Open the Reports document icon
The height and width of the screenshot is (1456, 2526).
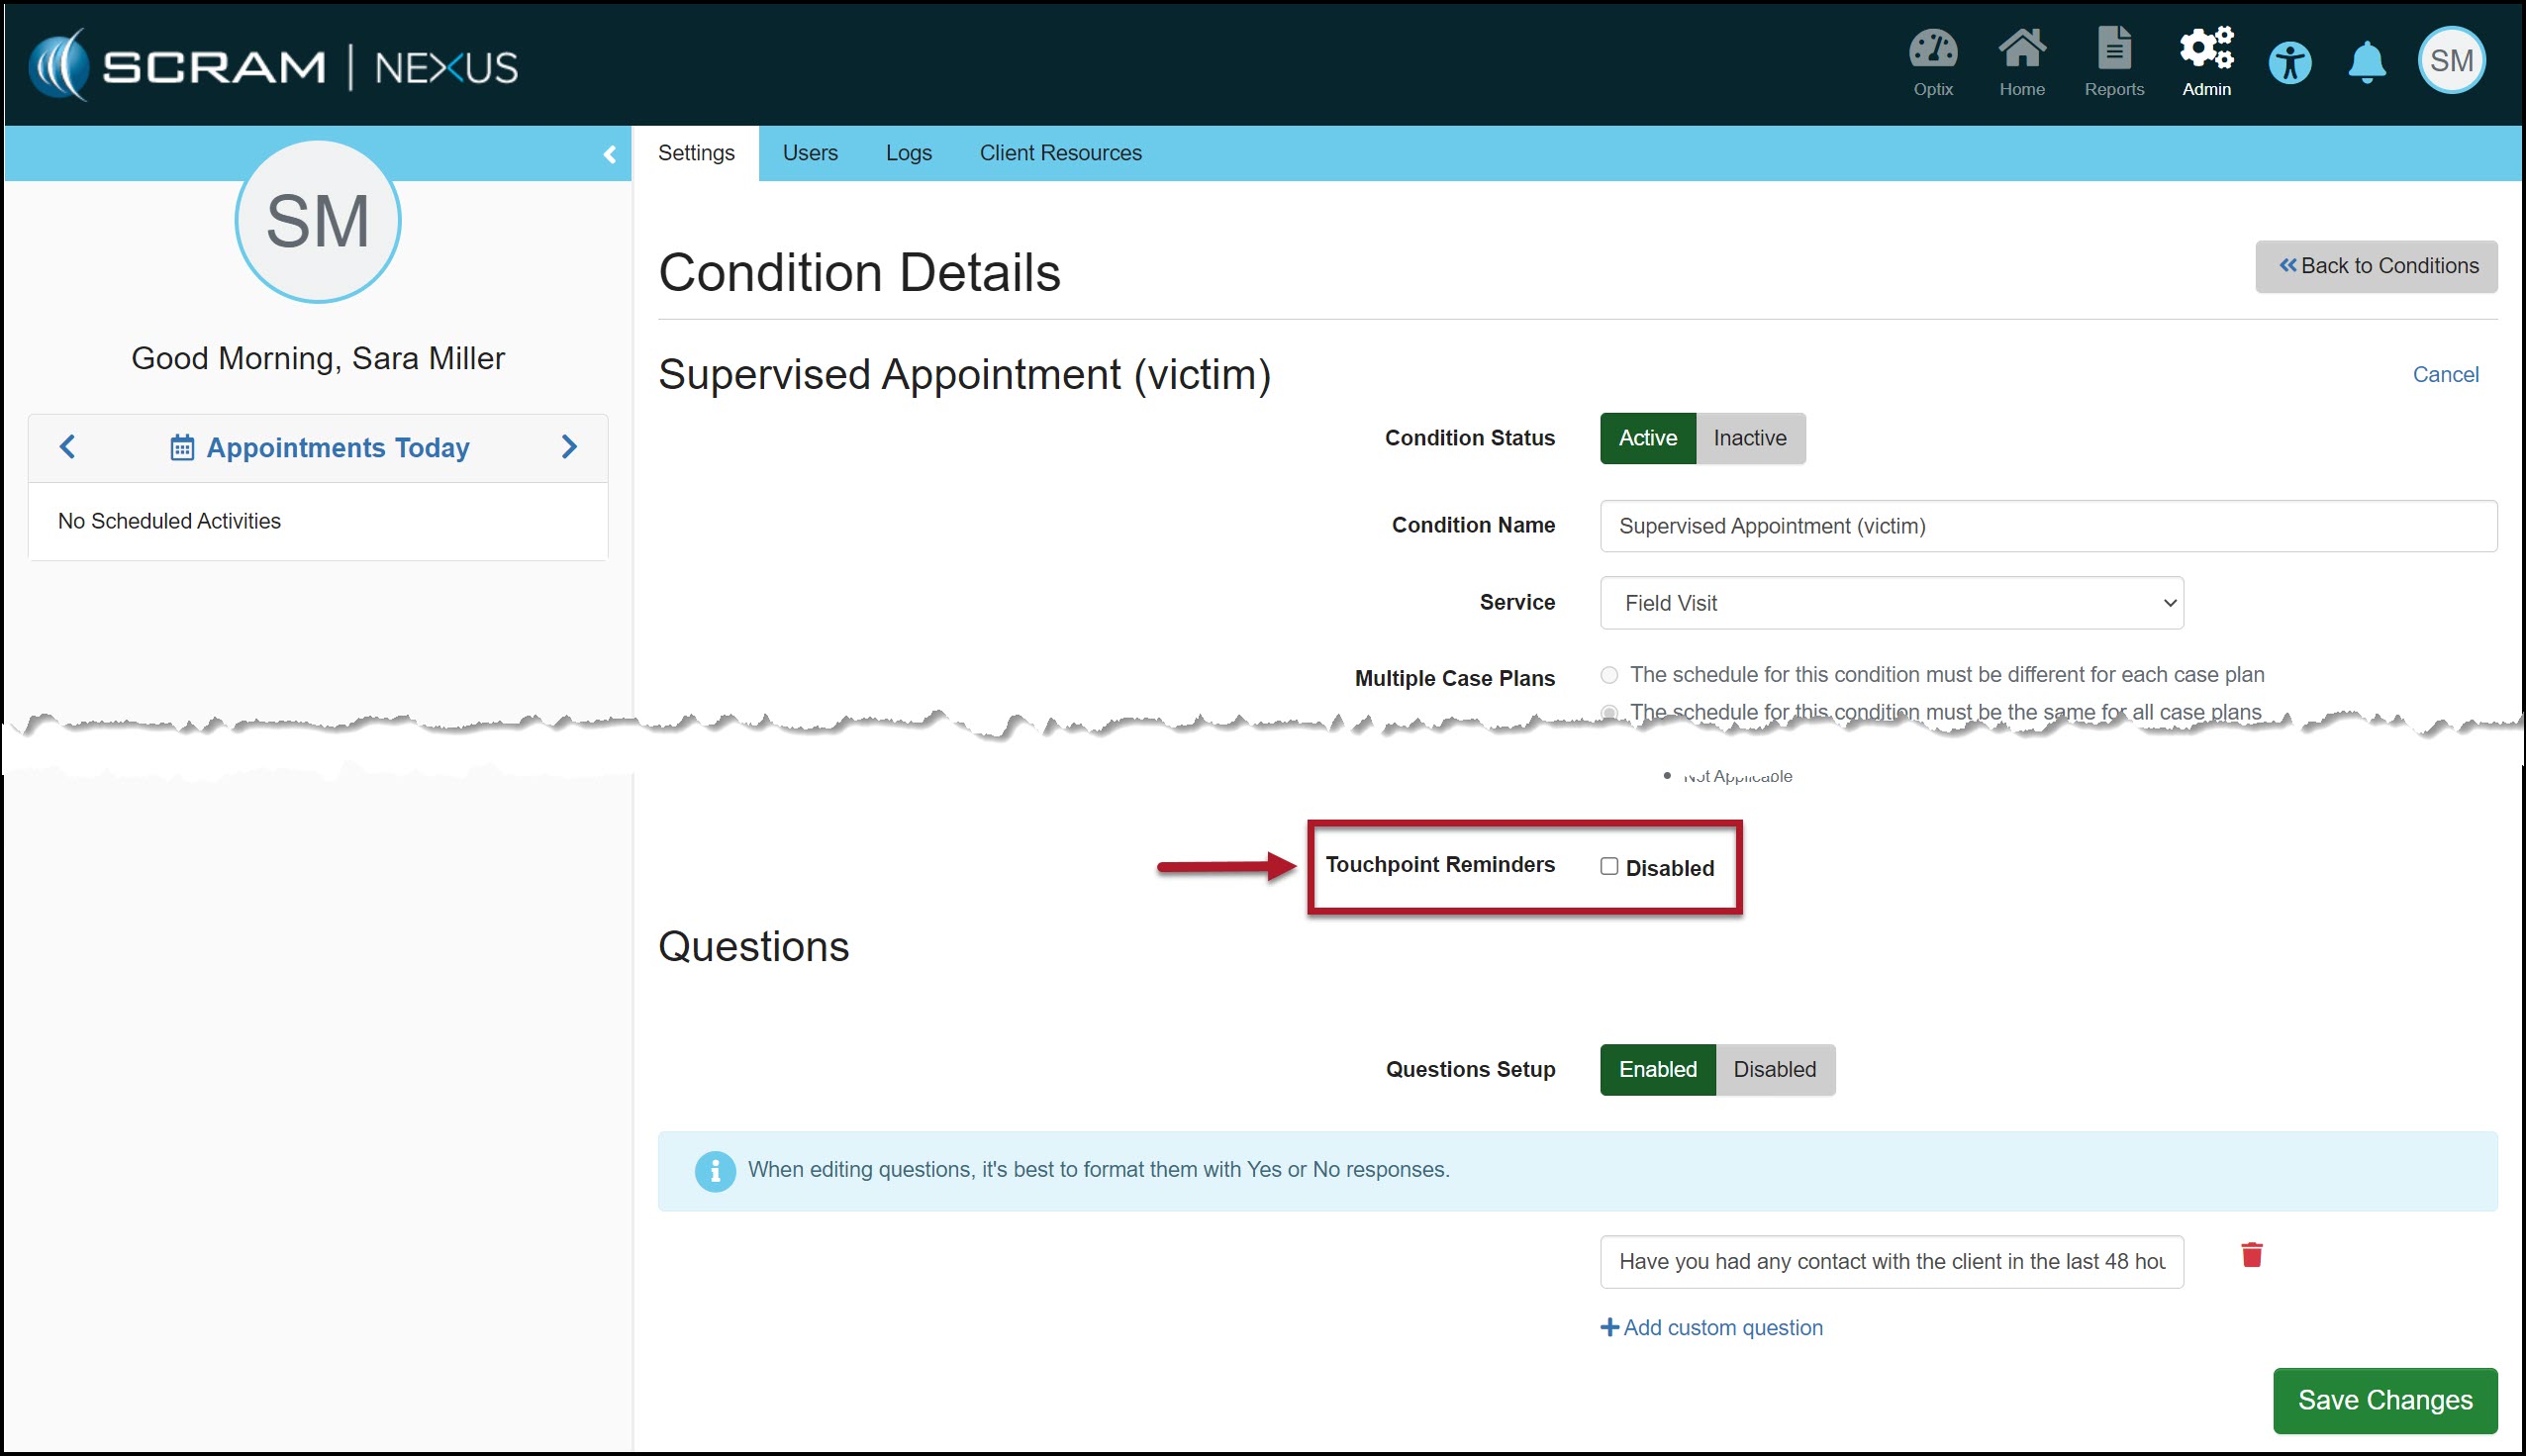[2113, 61]
